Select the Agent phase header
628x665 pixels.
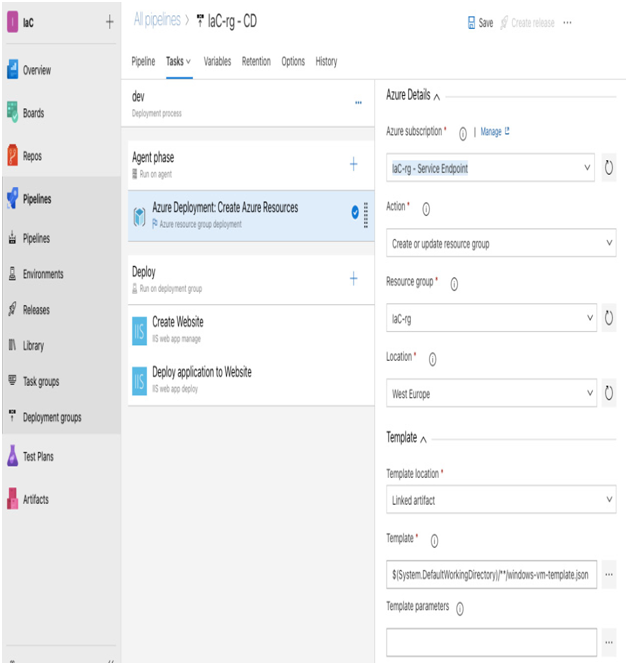tap(251, 165)
